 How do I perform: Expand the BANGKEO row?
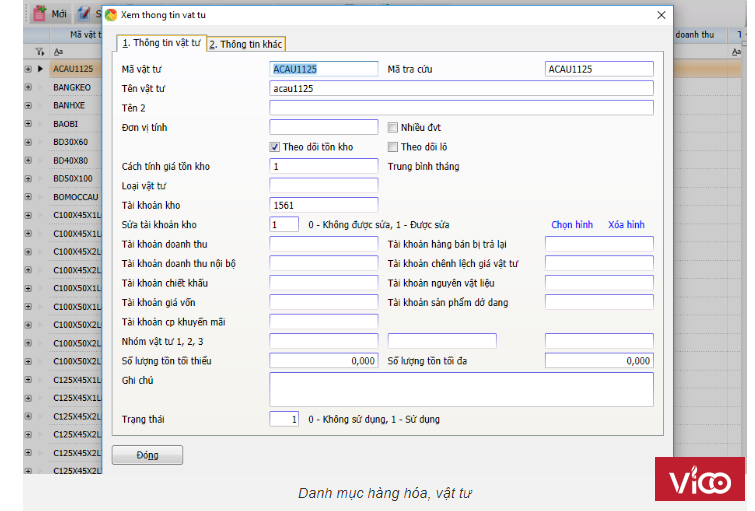(28, 88)
